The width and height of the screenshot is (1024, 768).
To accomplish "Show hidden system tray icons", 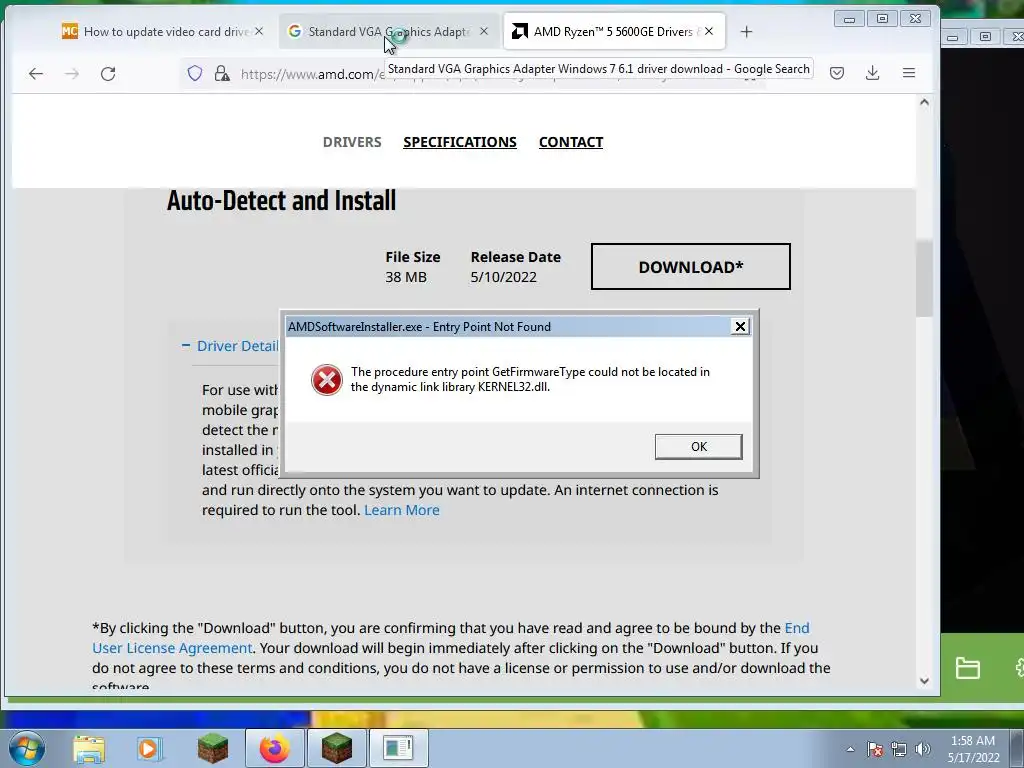I will tap(850, 749).
